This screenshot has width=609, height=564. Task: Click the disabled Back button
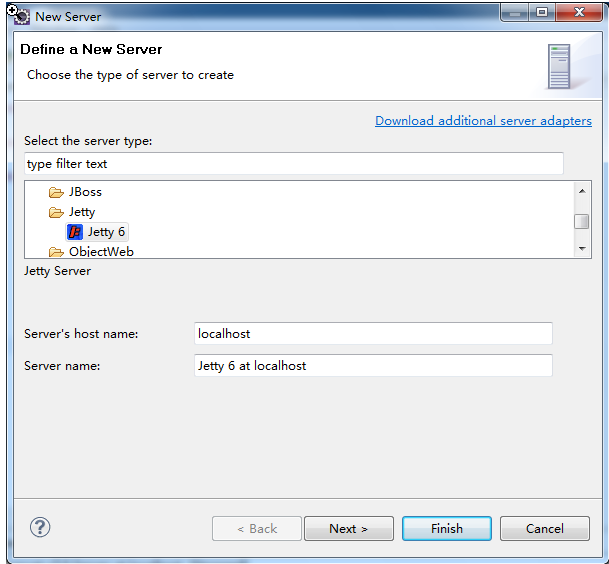(257, 528)
